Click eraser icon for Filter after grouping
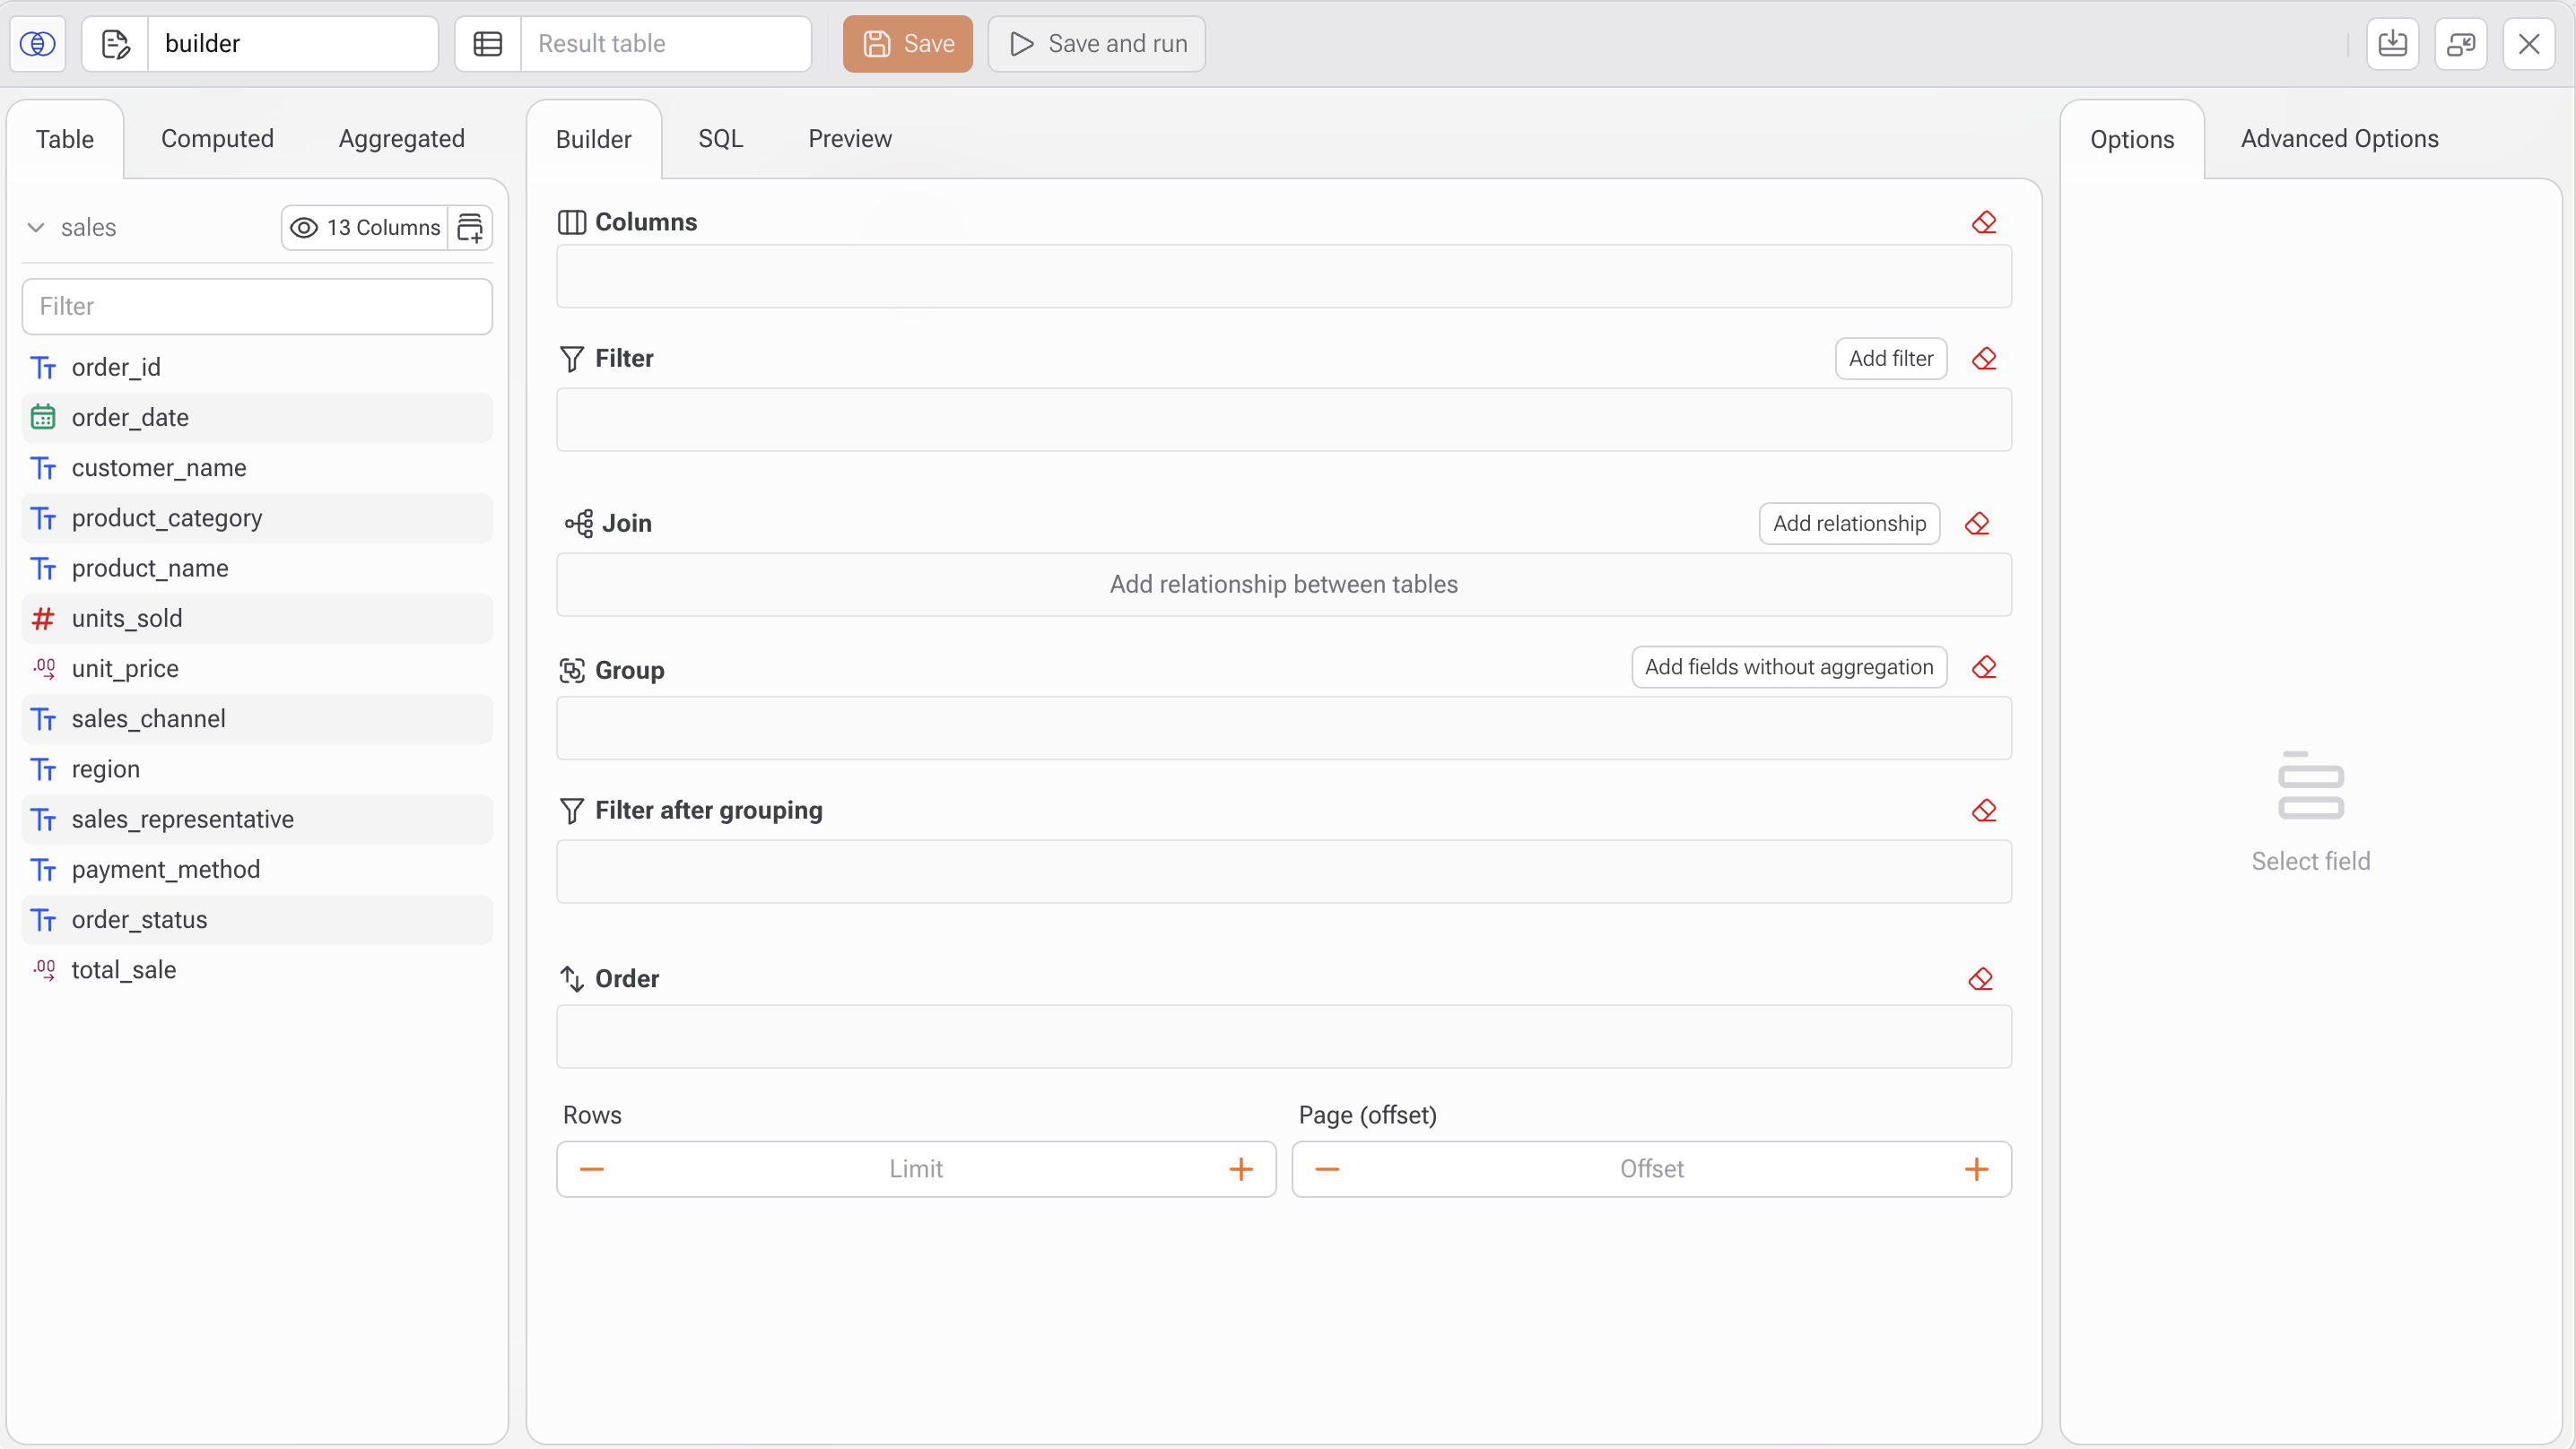This screenshot has width=2576, height=1449. point(1984,810)
